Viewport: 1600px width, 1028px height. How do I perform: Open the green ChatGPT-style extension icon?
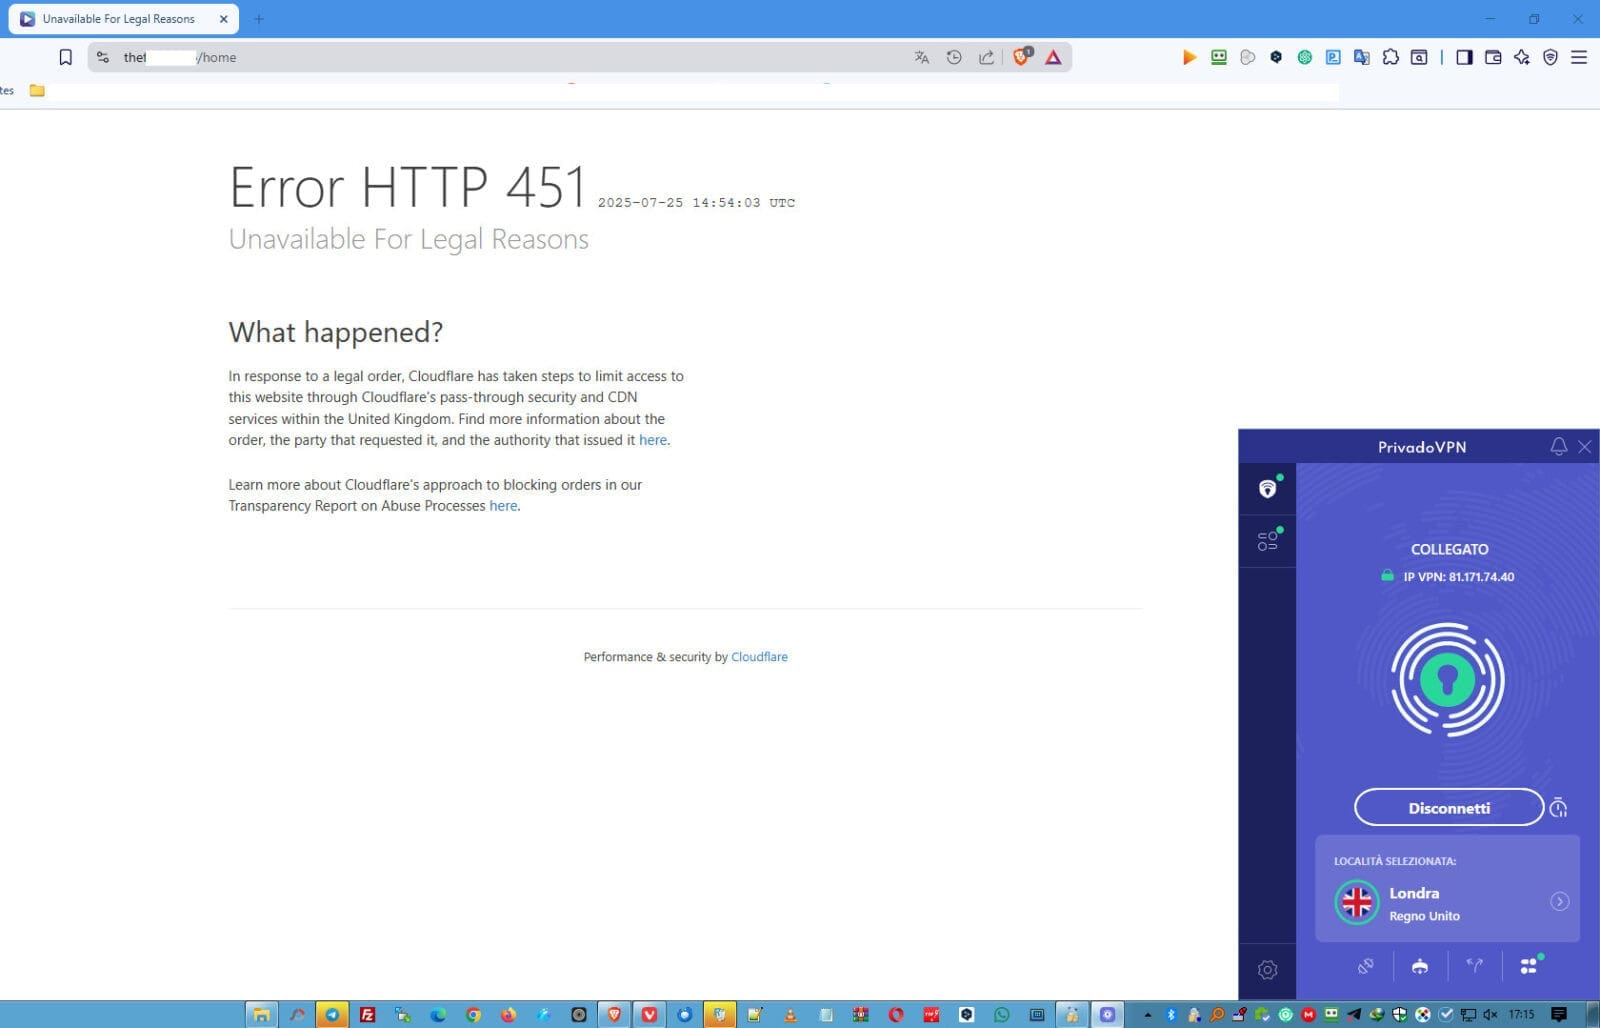coord(1304,57)
